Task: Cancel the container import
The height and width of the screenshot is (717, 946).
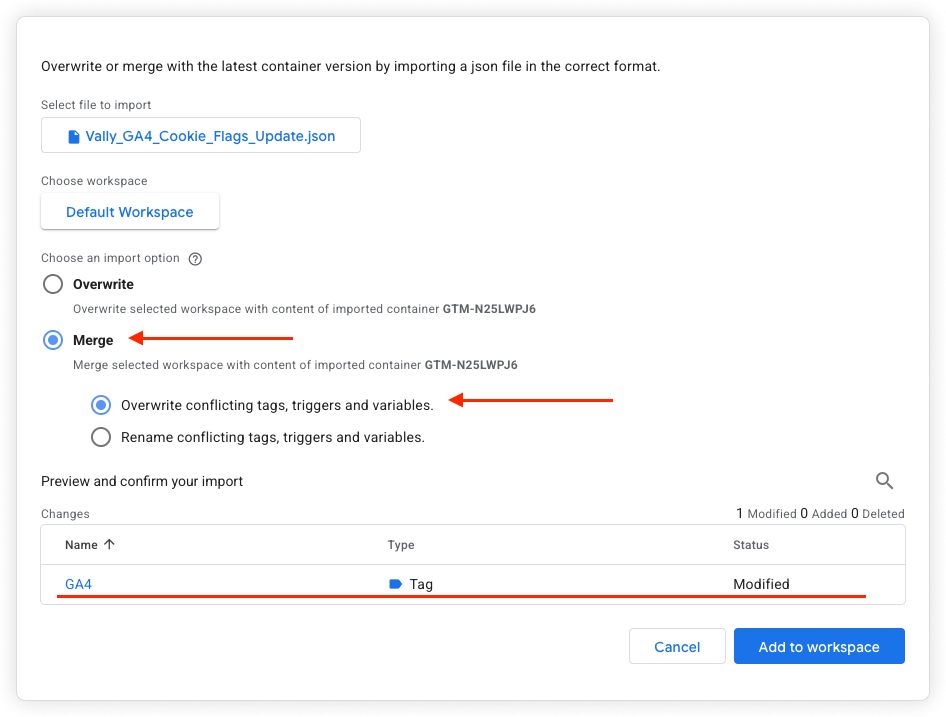Action: 677,646
